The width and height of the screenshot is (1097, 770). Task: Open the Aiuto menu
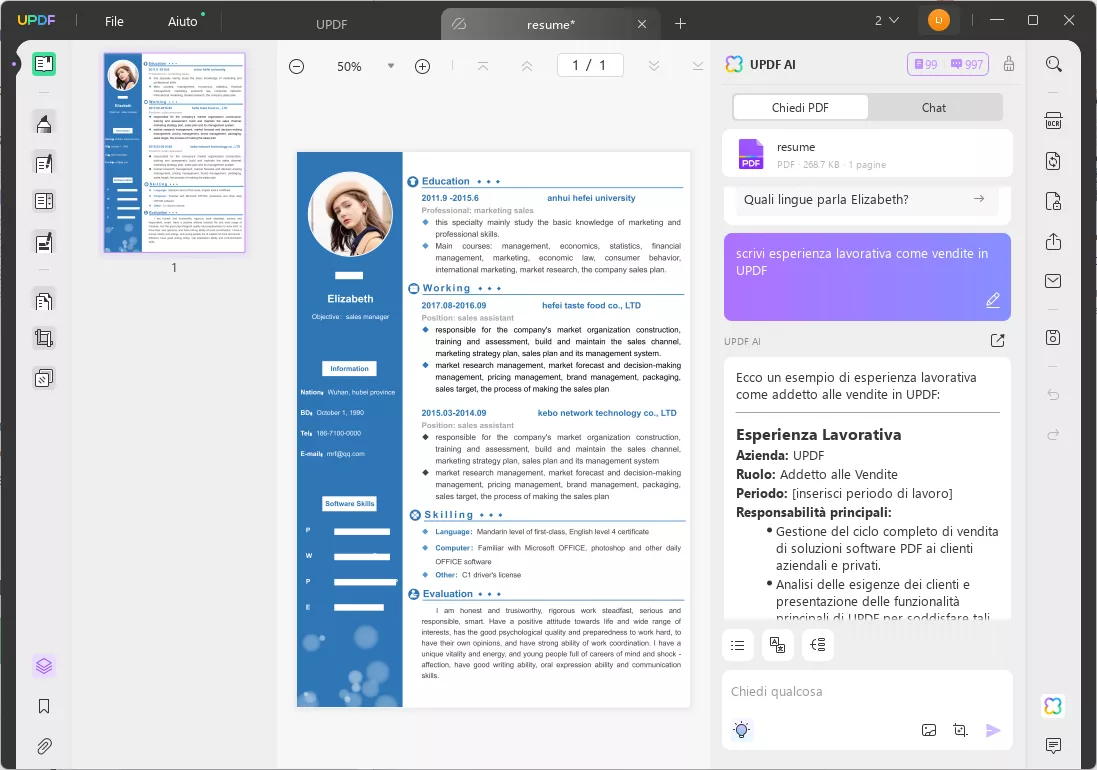point(183,22)
